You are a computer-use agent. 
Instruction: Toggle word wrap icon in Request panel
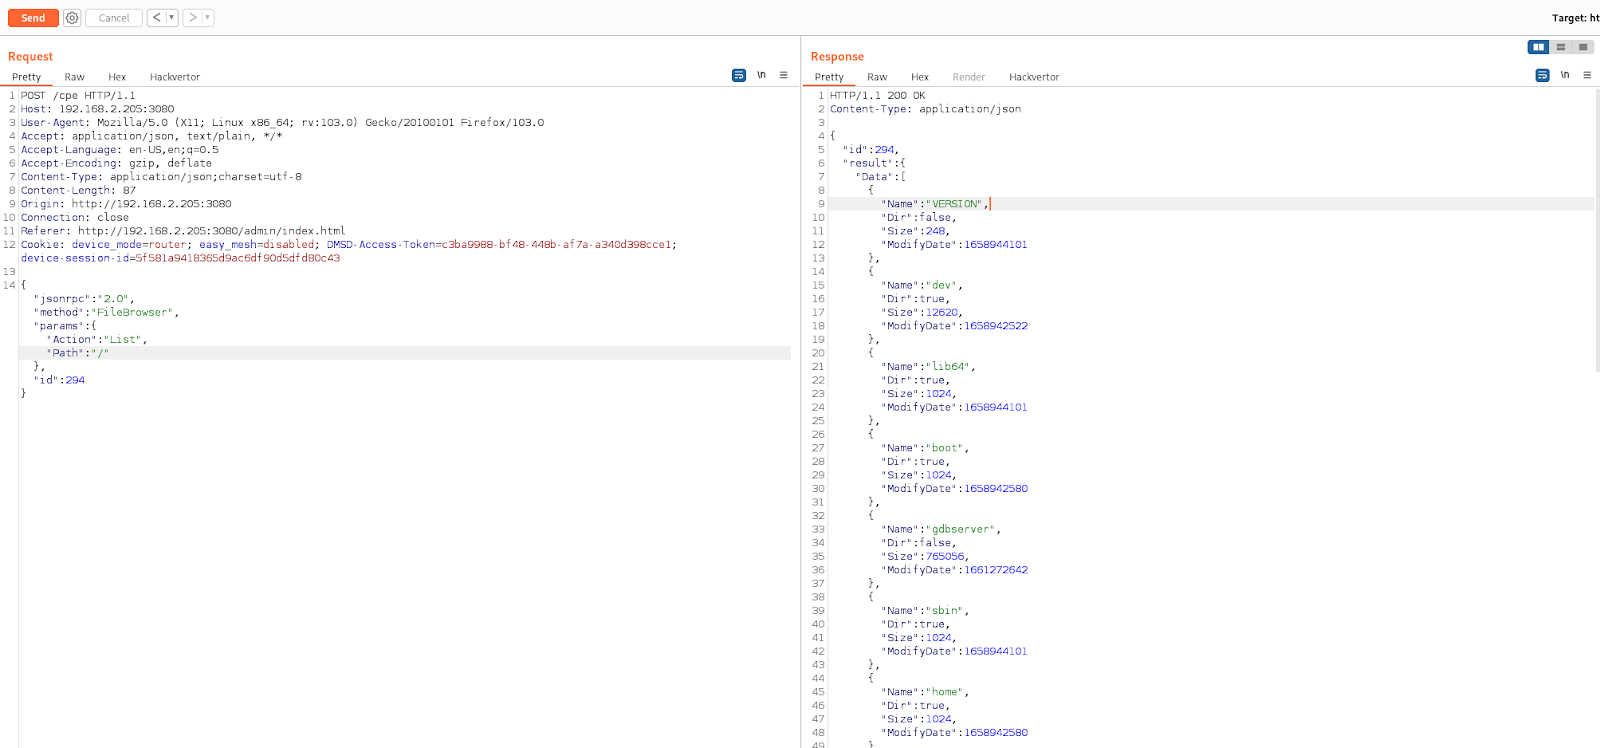coord(739,75)
